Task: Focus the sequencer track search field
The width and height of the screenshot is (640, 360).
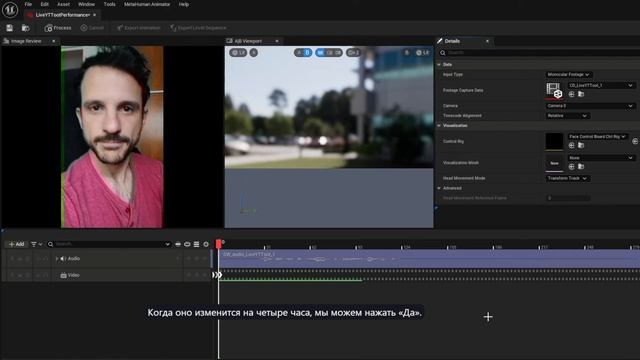Action: pyautogui.click(x=109, y=244)
